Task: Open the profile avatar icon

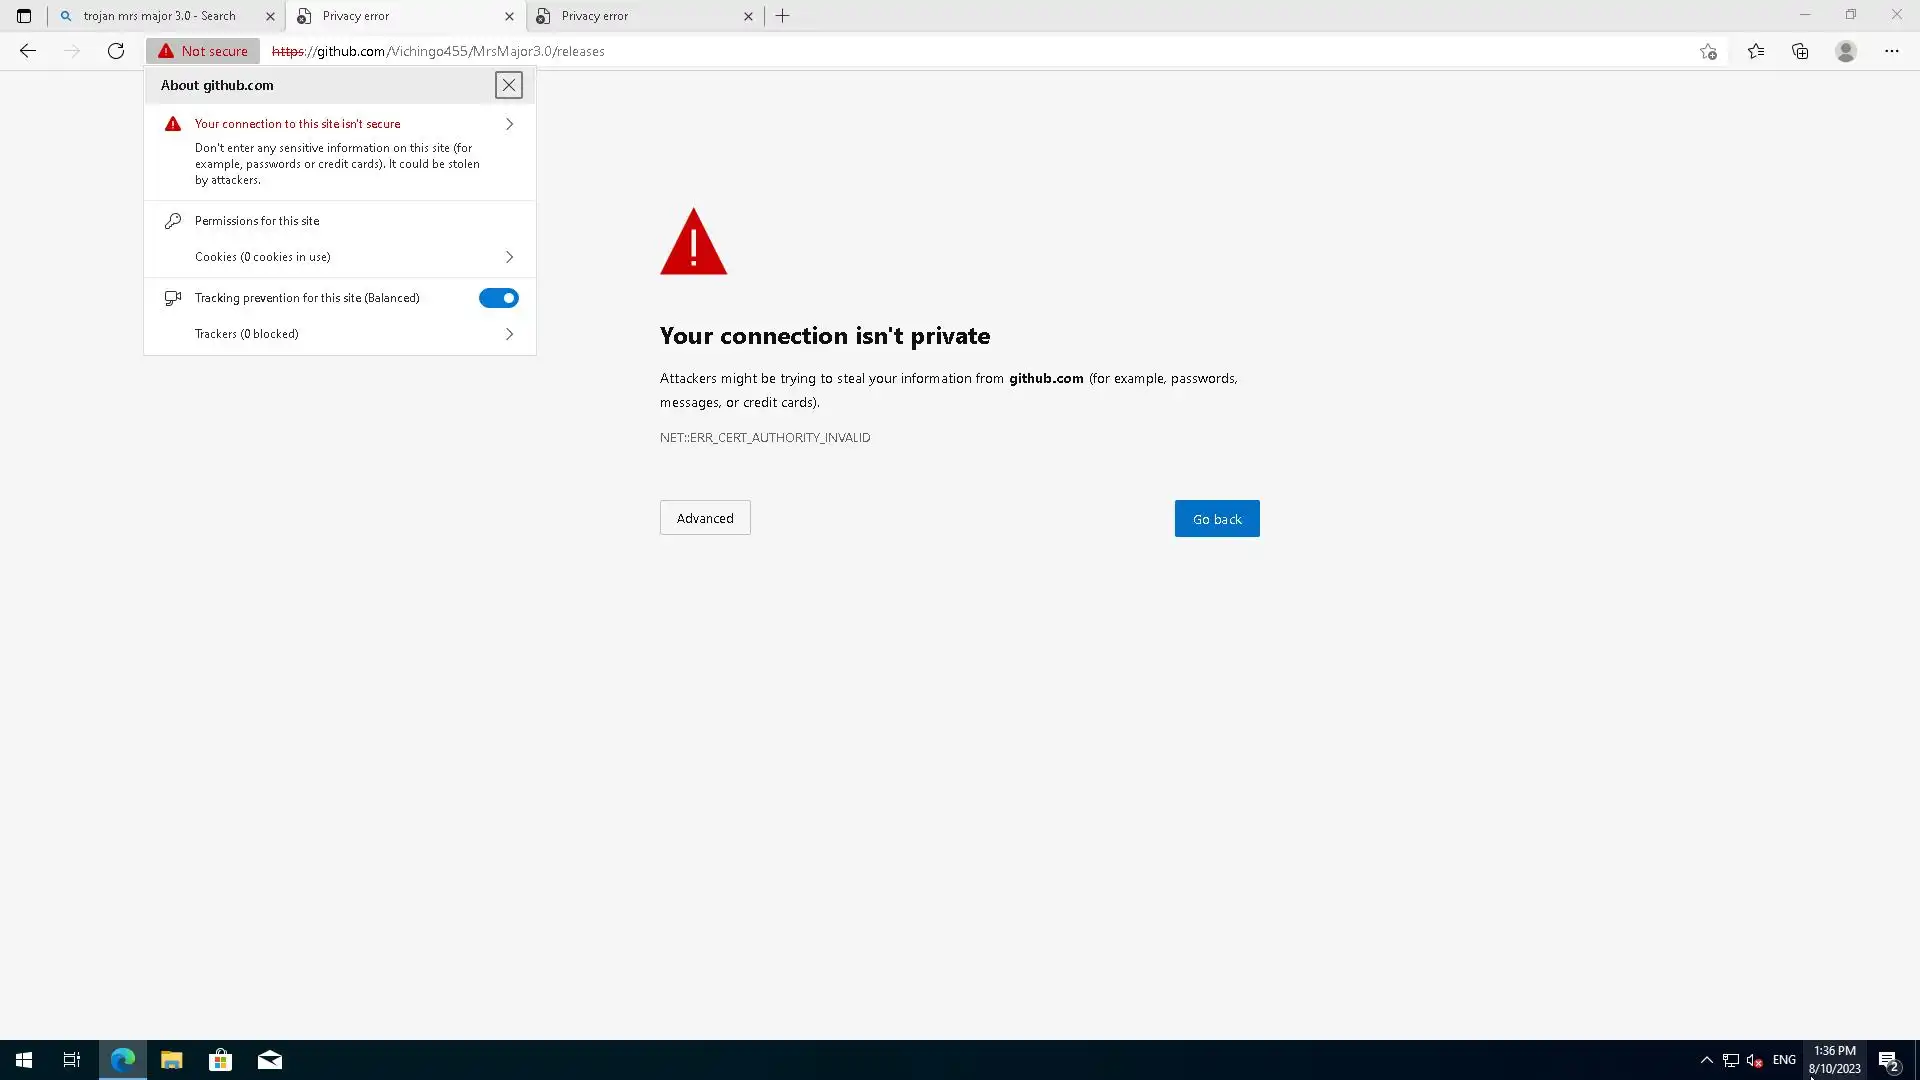Action: coord(1845,51)
